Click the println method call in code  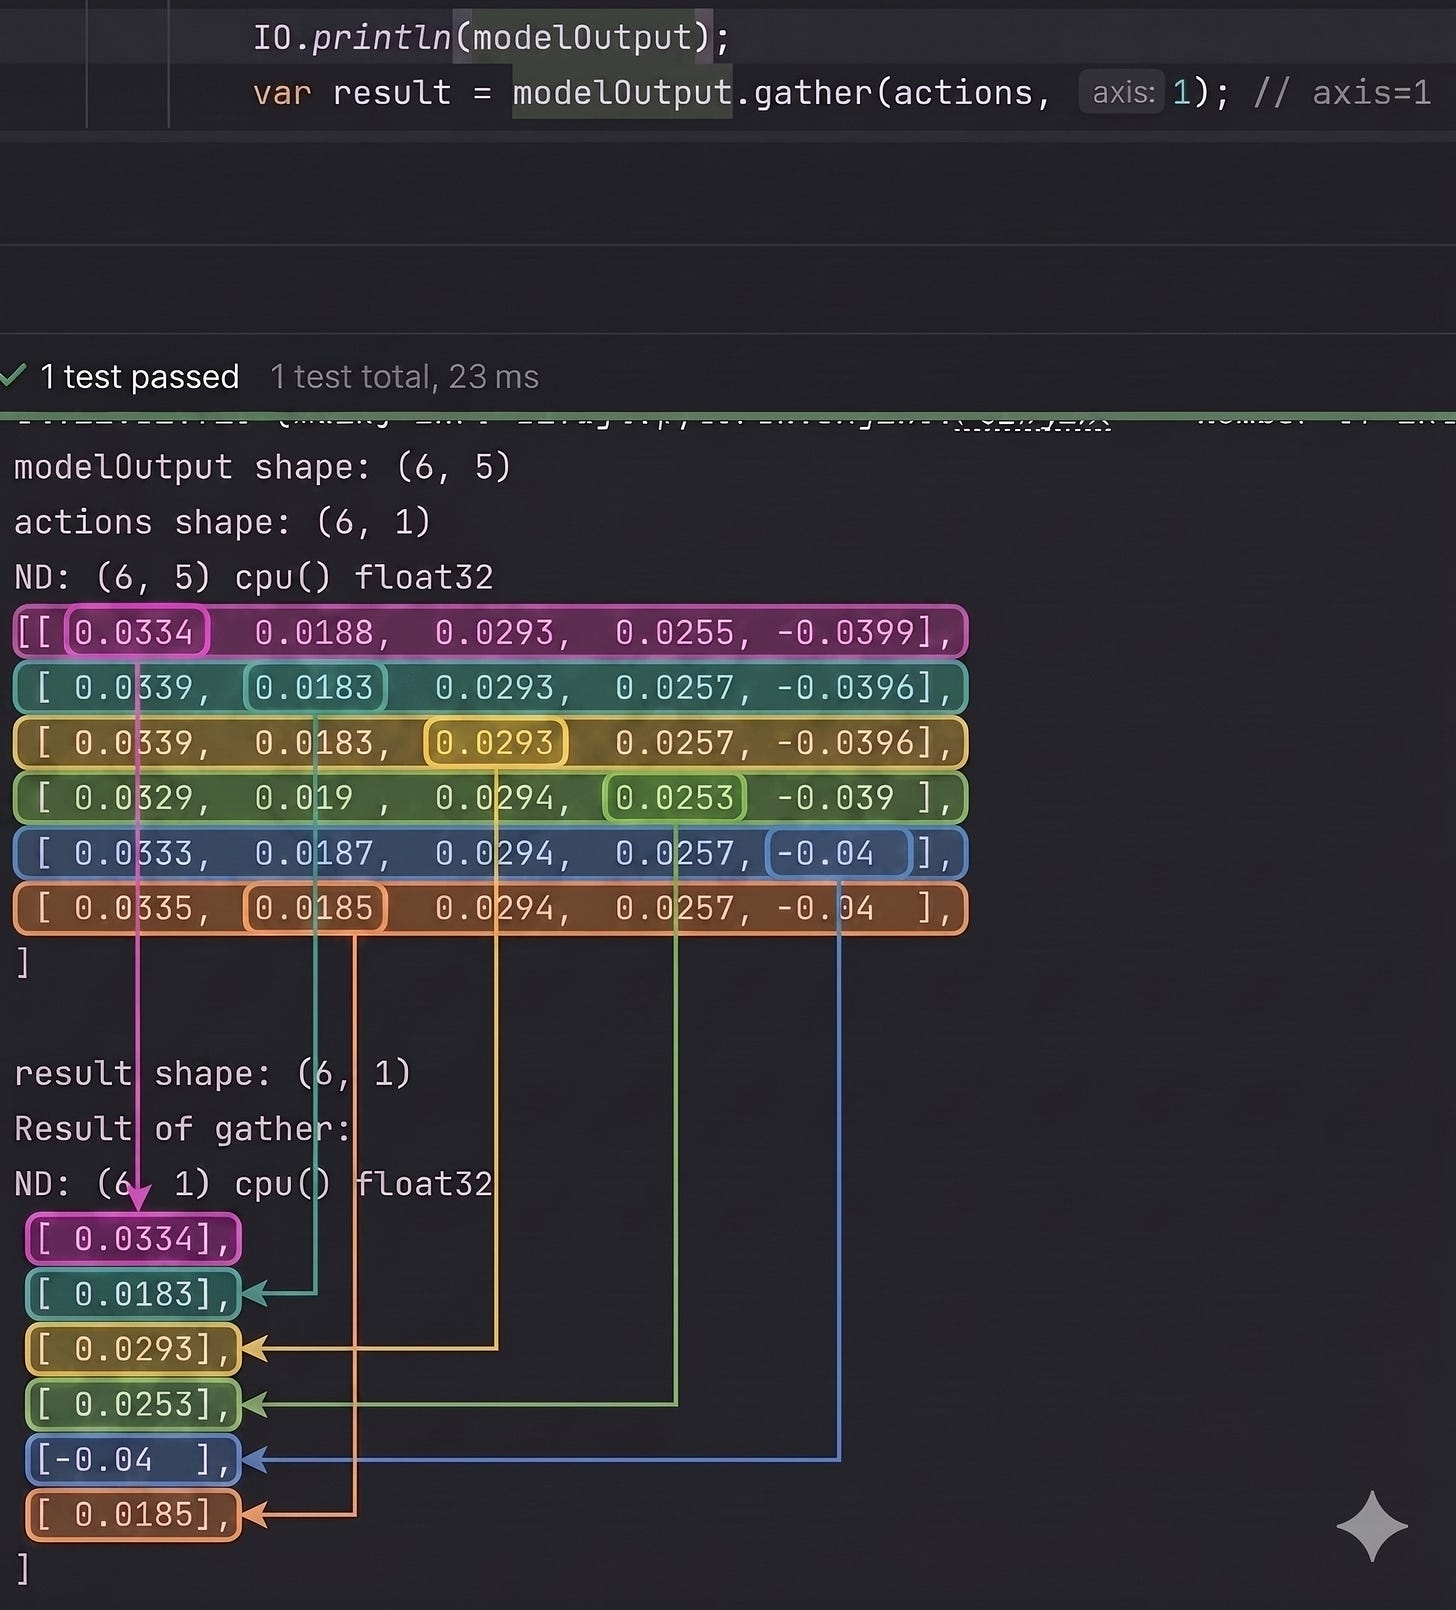tap(382, 38)
